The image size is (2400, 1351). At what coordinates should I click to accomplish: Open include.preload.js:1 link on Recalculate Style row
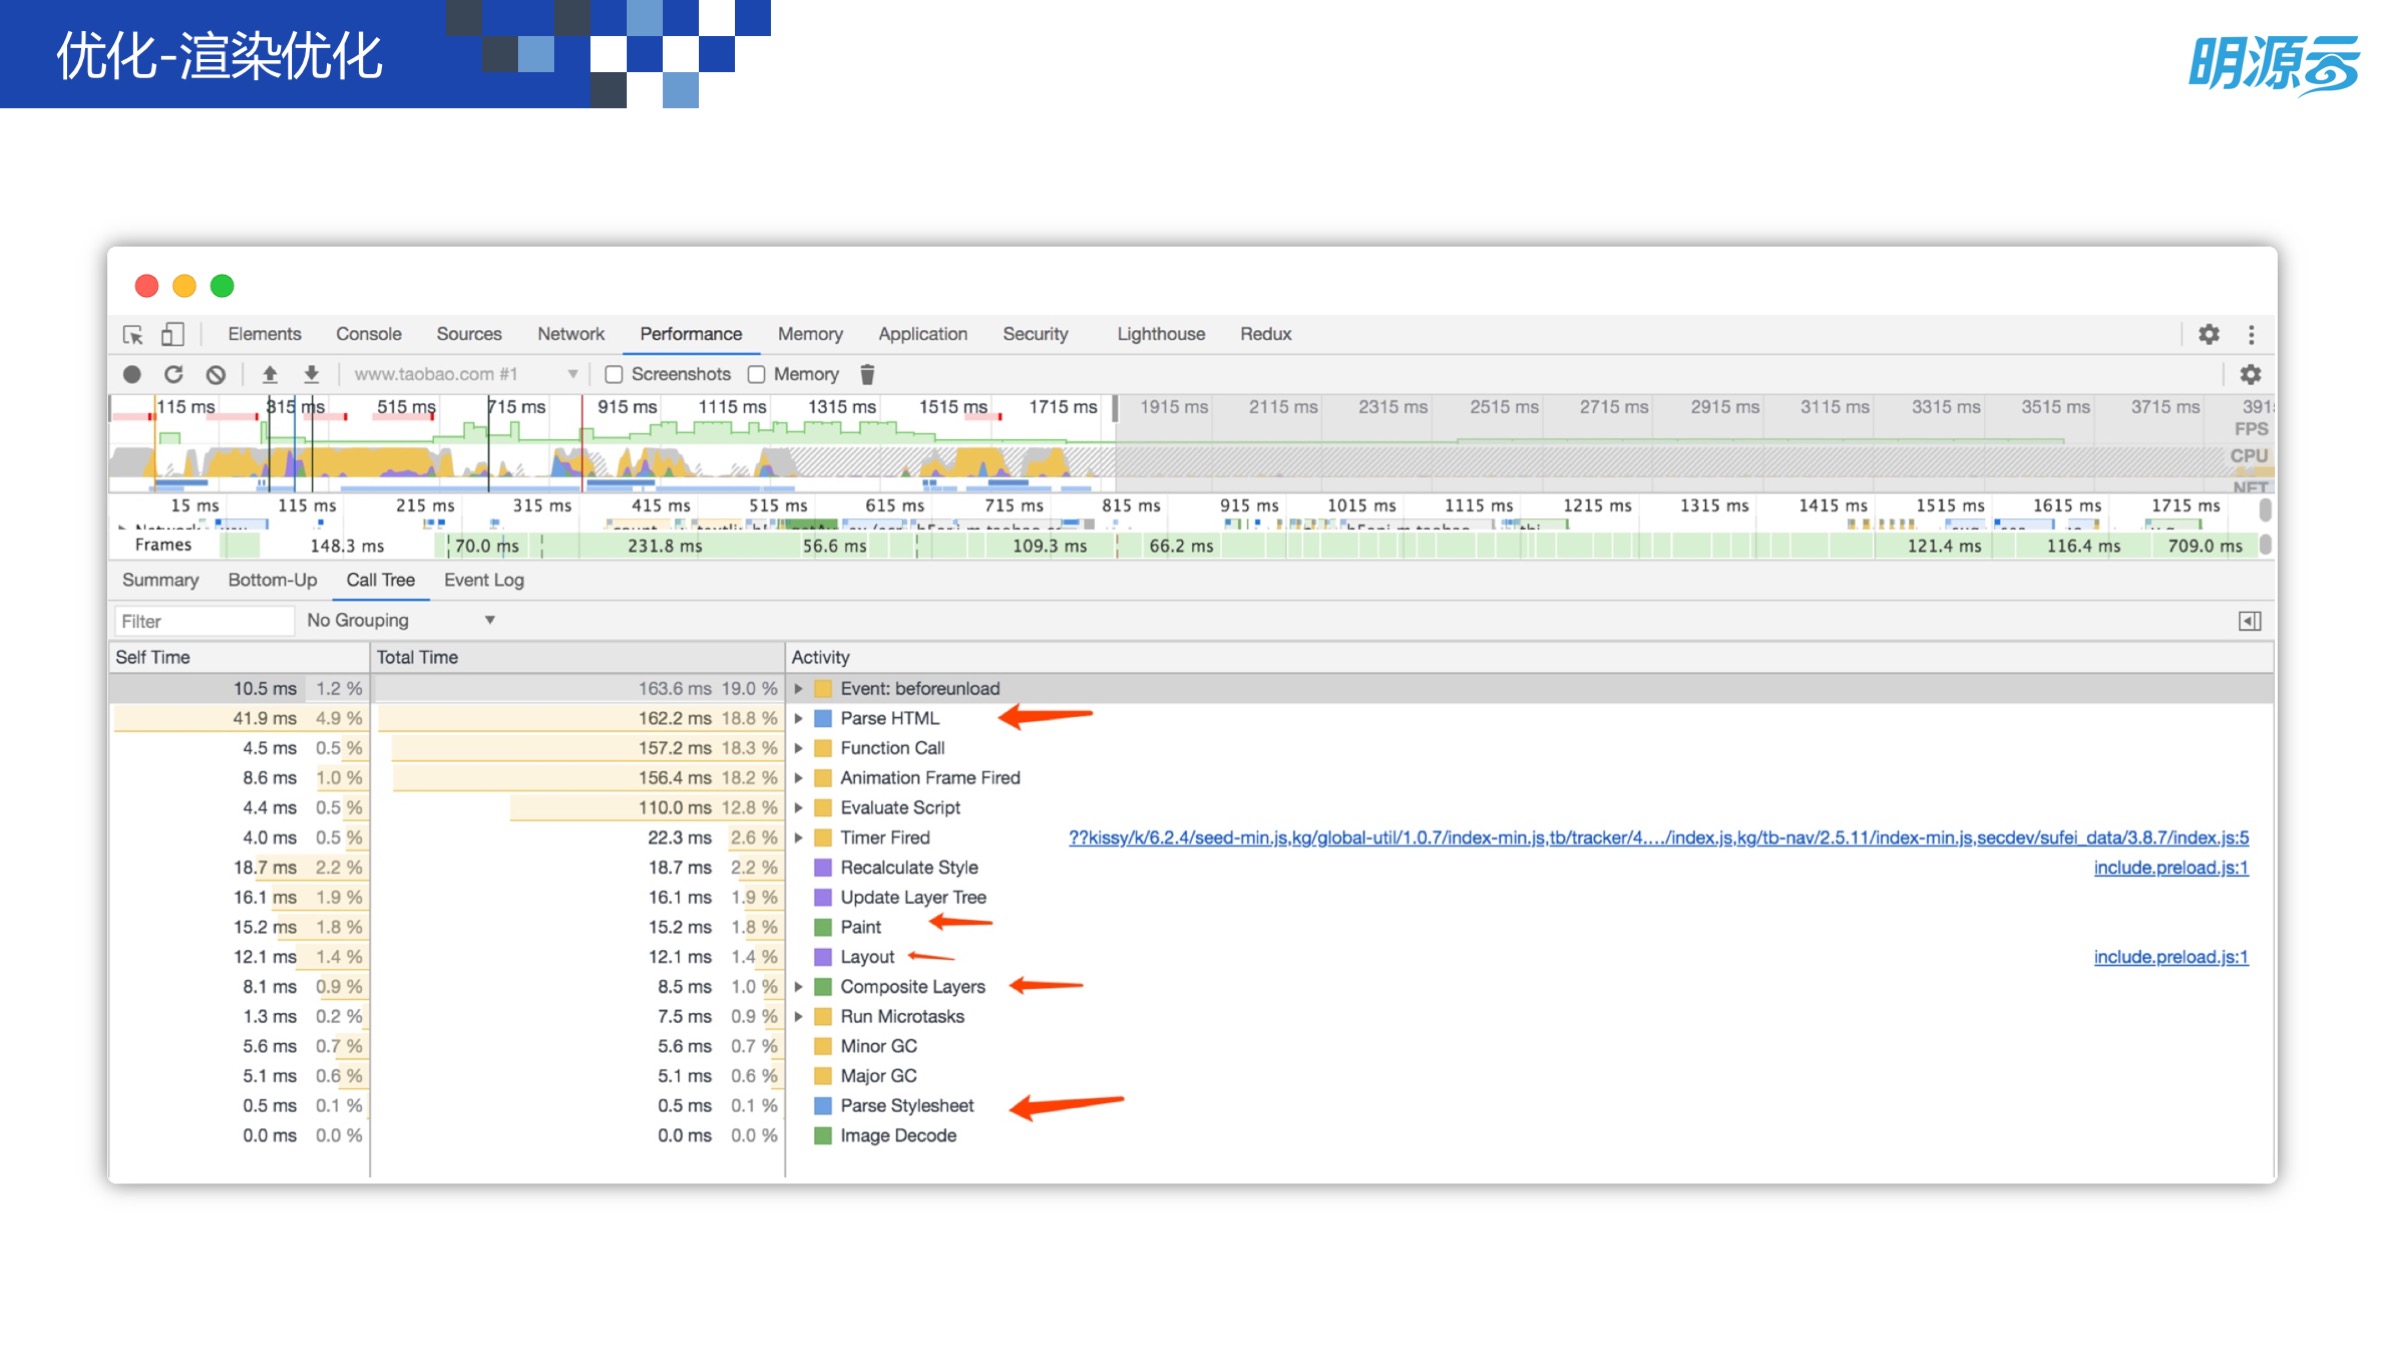2171,868
